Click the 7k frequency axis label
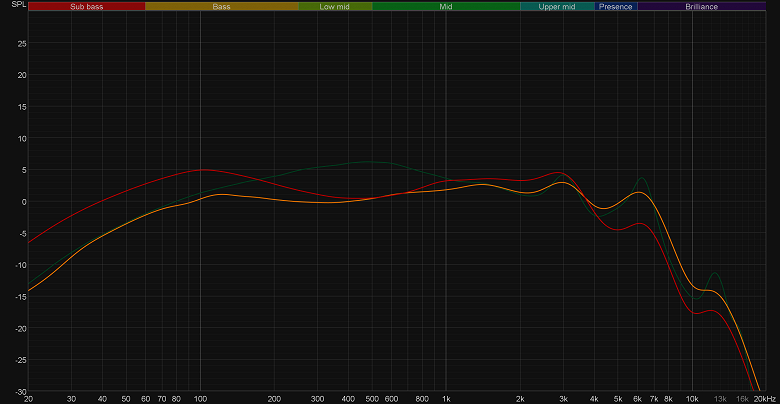The image size is (780, 404). pos(654,399)
